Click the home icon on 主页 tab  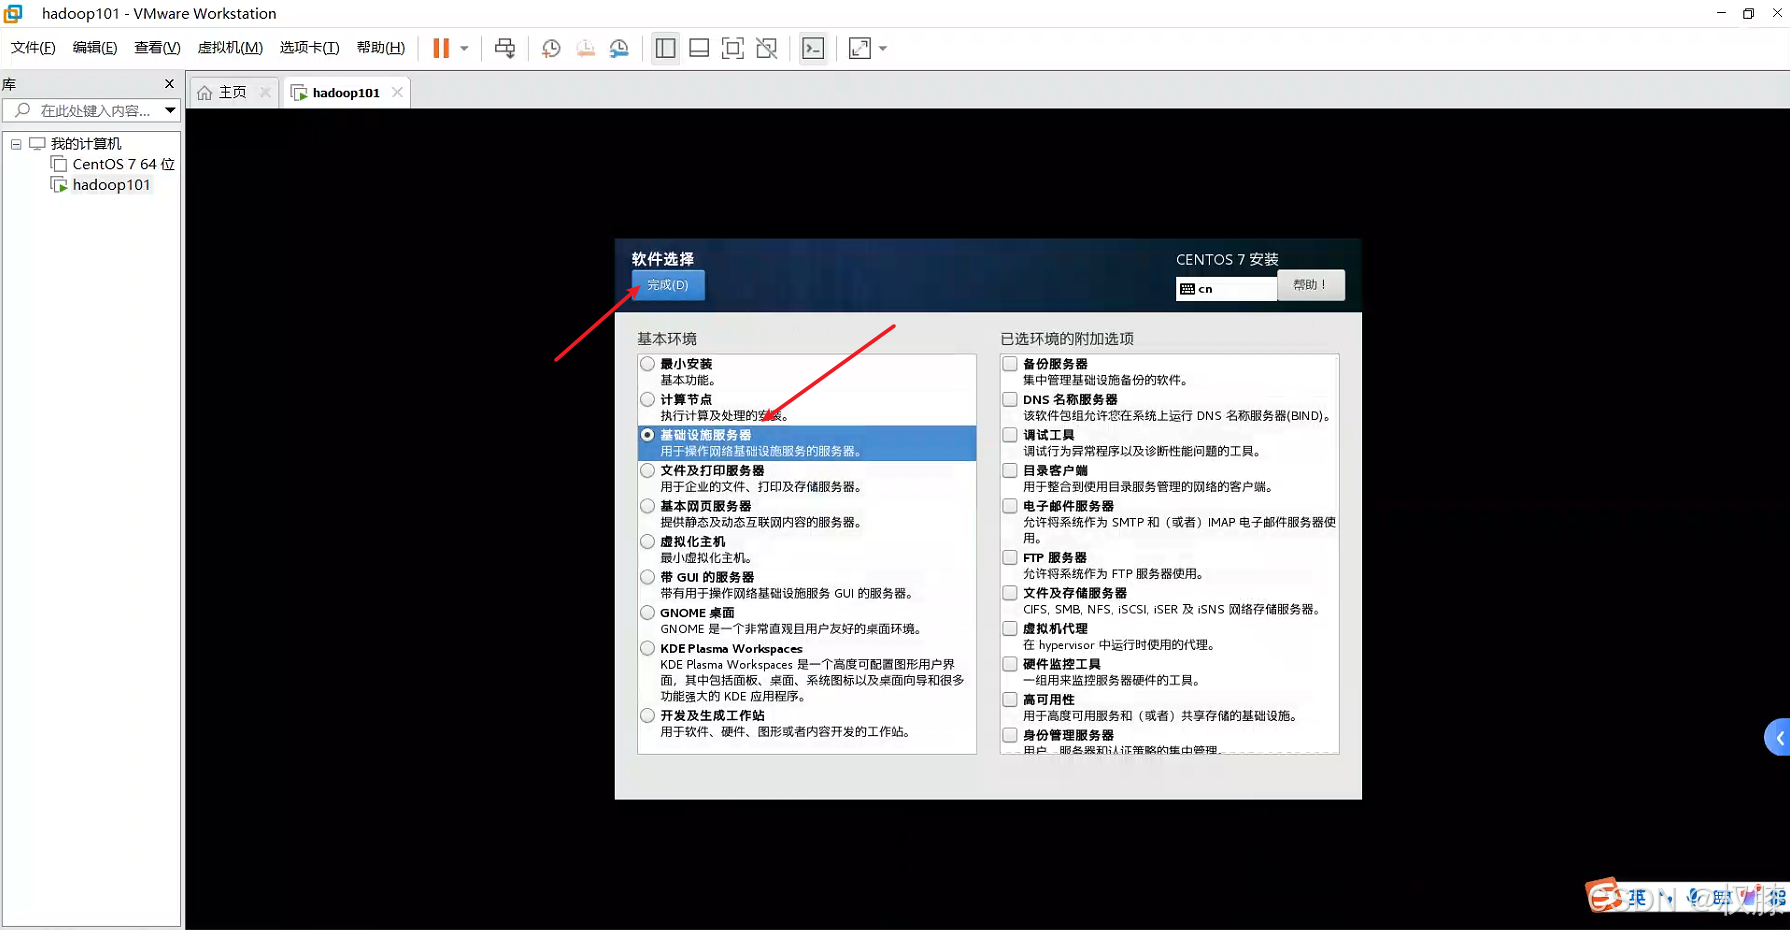coord(205,92)
